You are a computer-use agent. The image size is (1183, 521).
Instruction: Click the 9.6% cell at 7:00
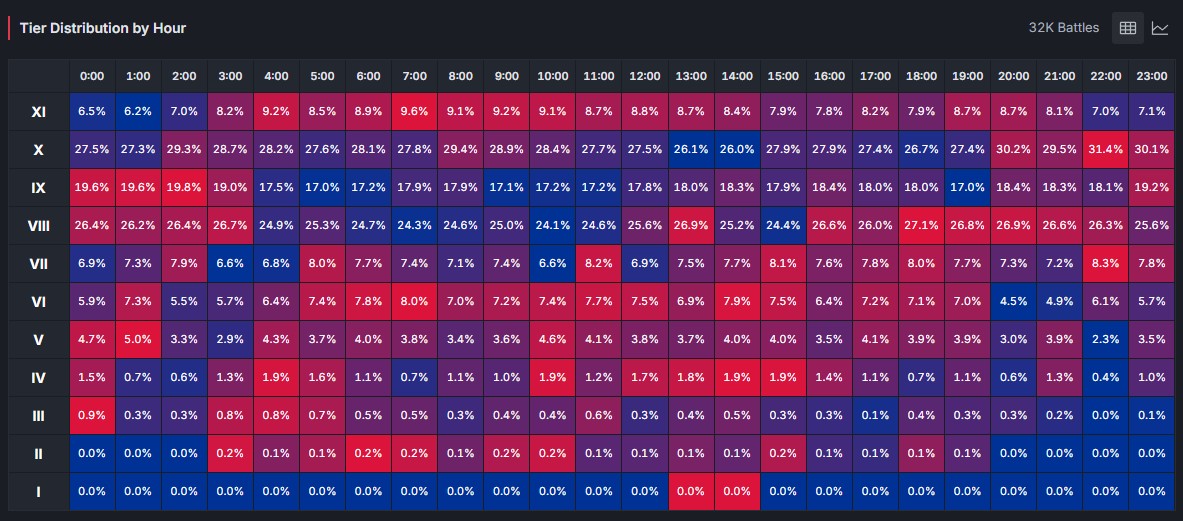point(414,112)
